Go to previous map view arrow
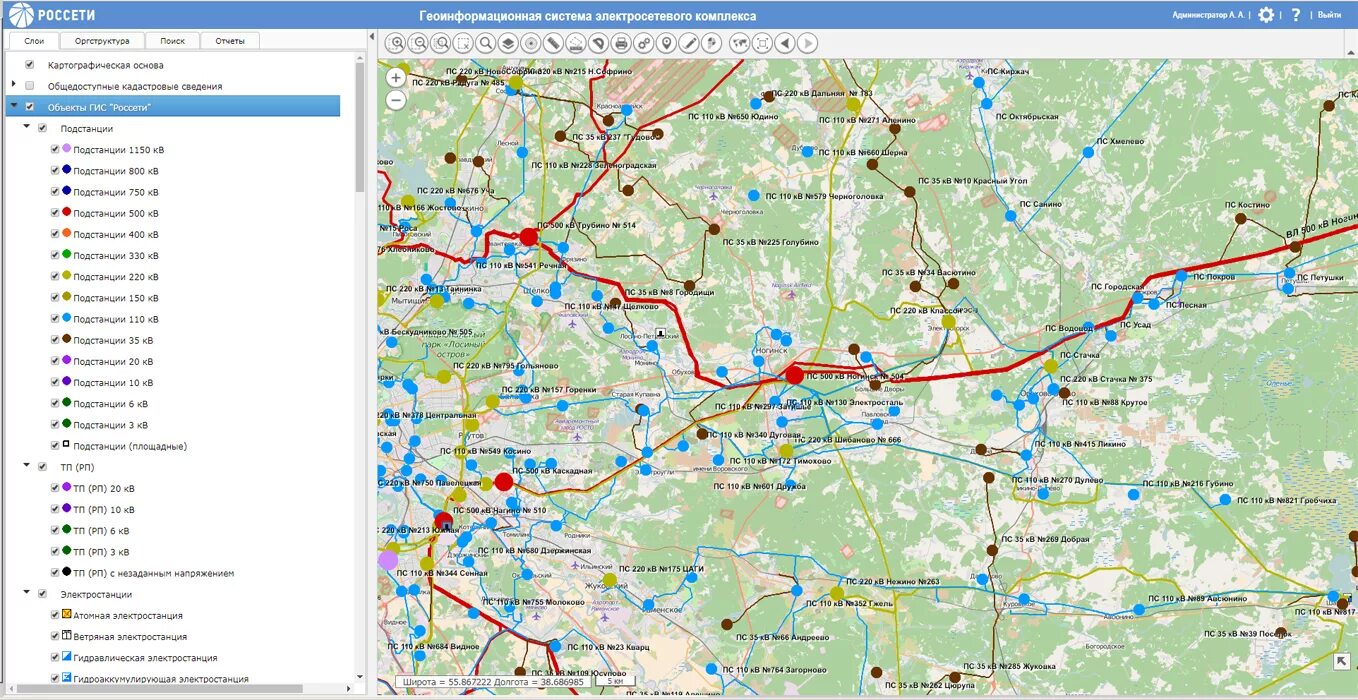 point(785,43)
